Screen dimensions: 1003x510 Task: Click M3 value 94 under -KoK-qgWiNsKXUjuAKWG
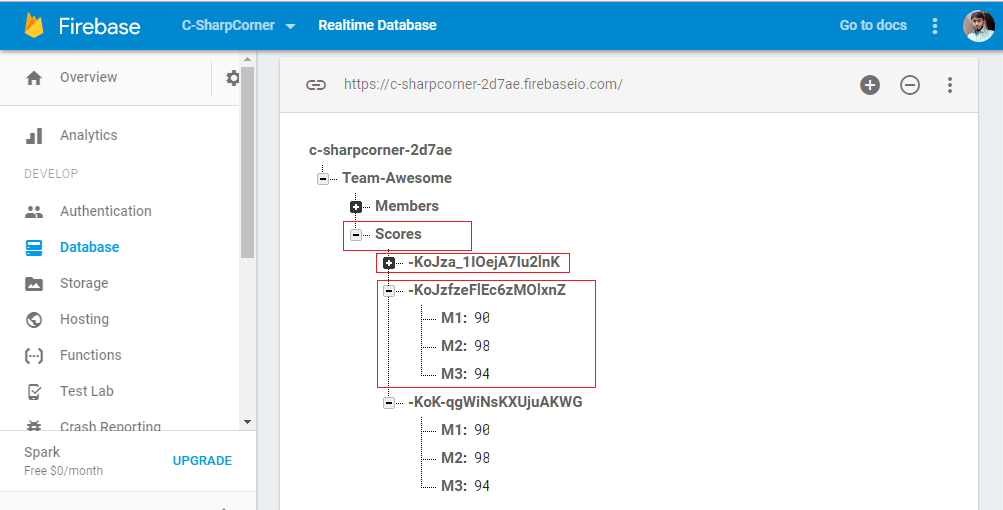(482, 486)
